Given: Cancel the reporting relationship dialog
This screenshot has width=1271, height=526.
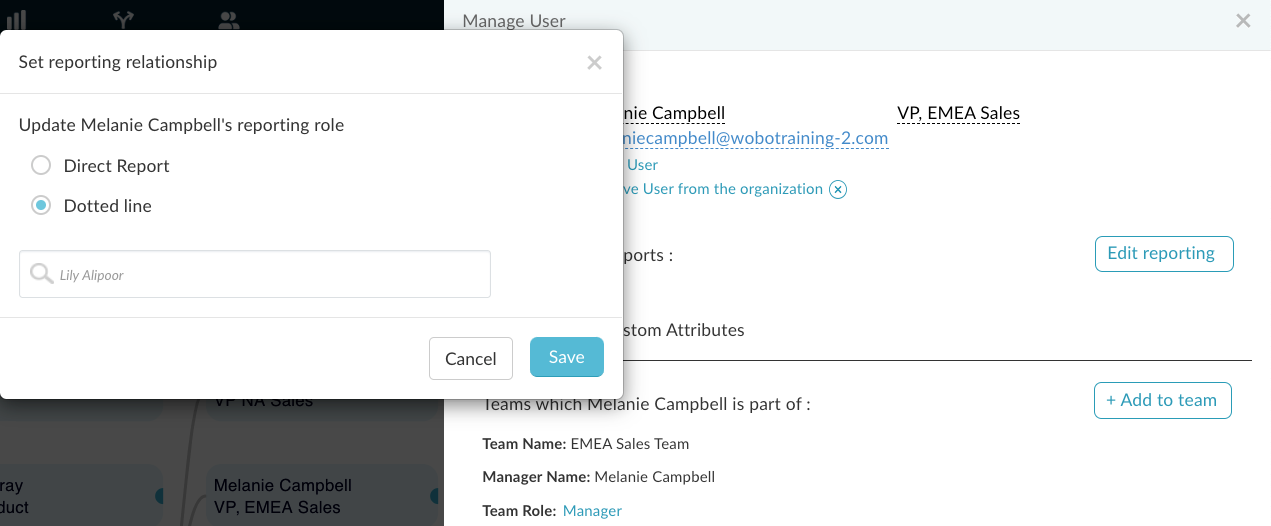Looking at the screenshot, I should click(471, 358).
